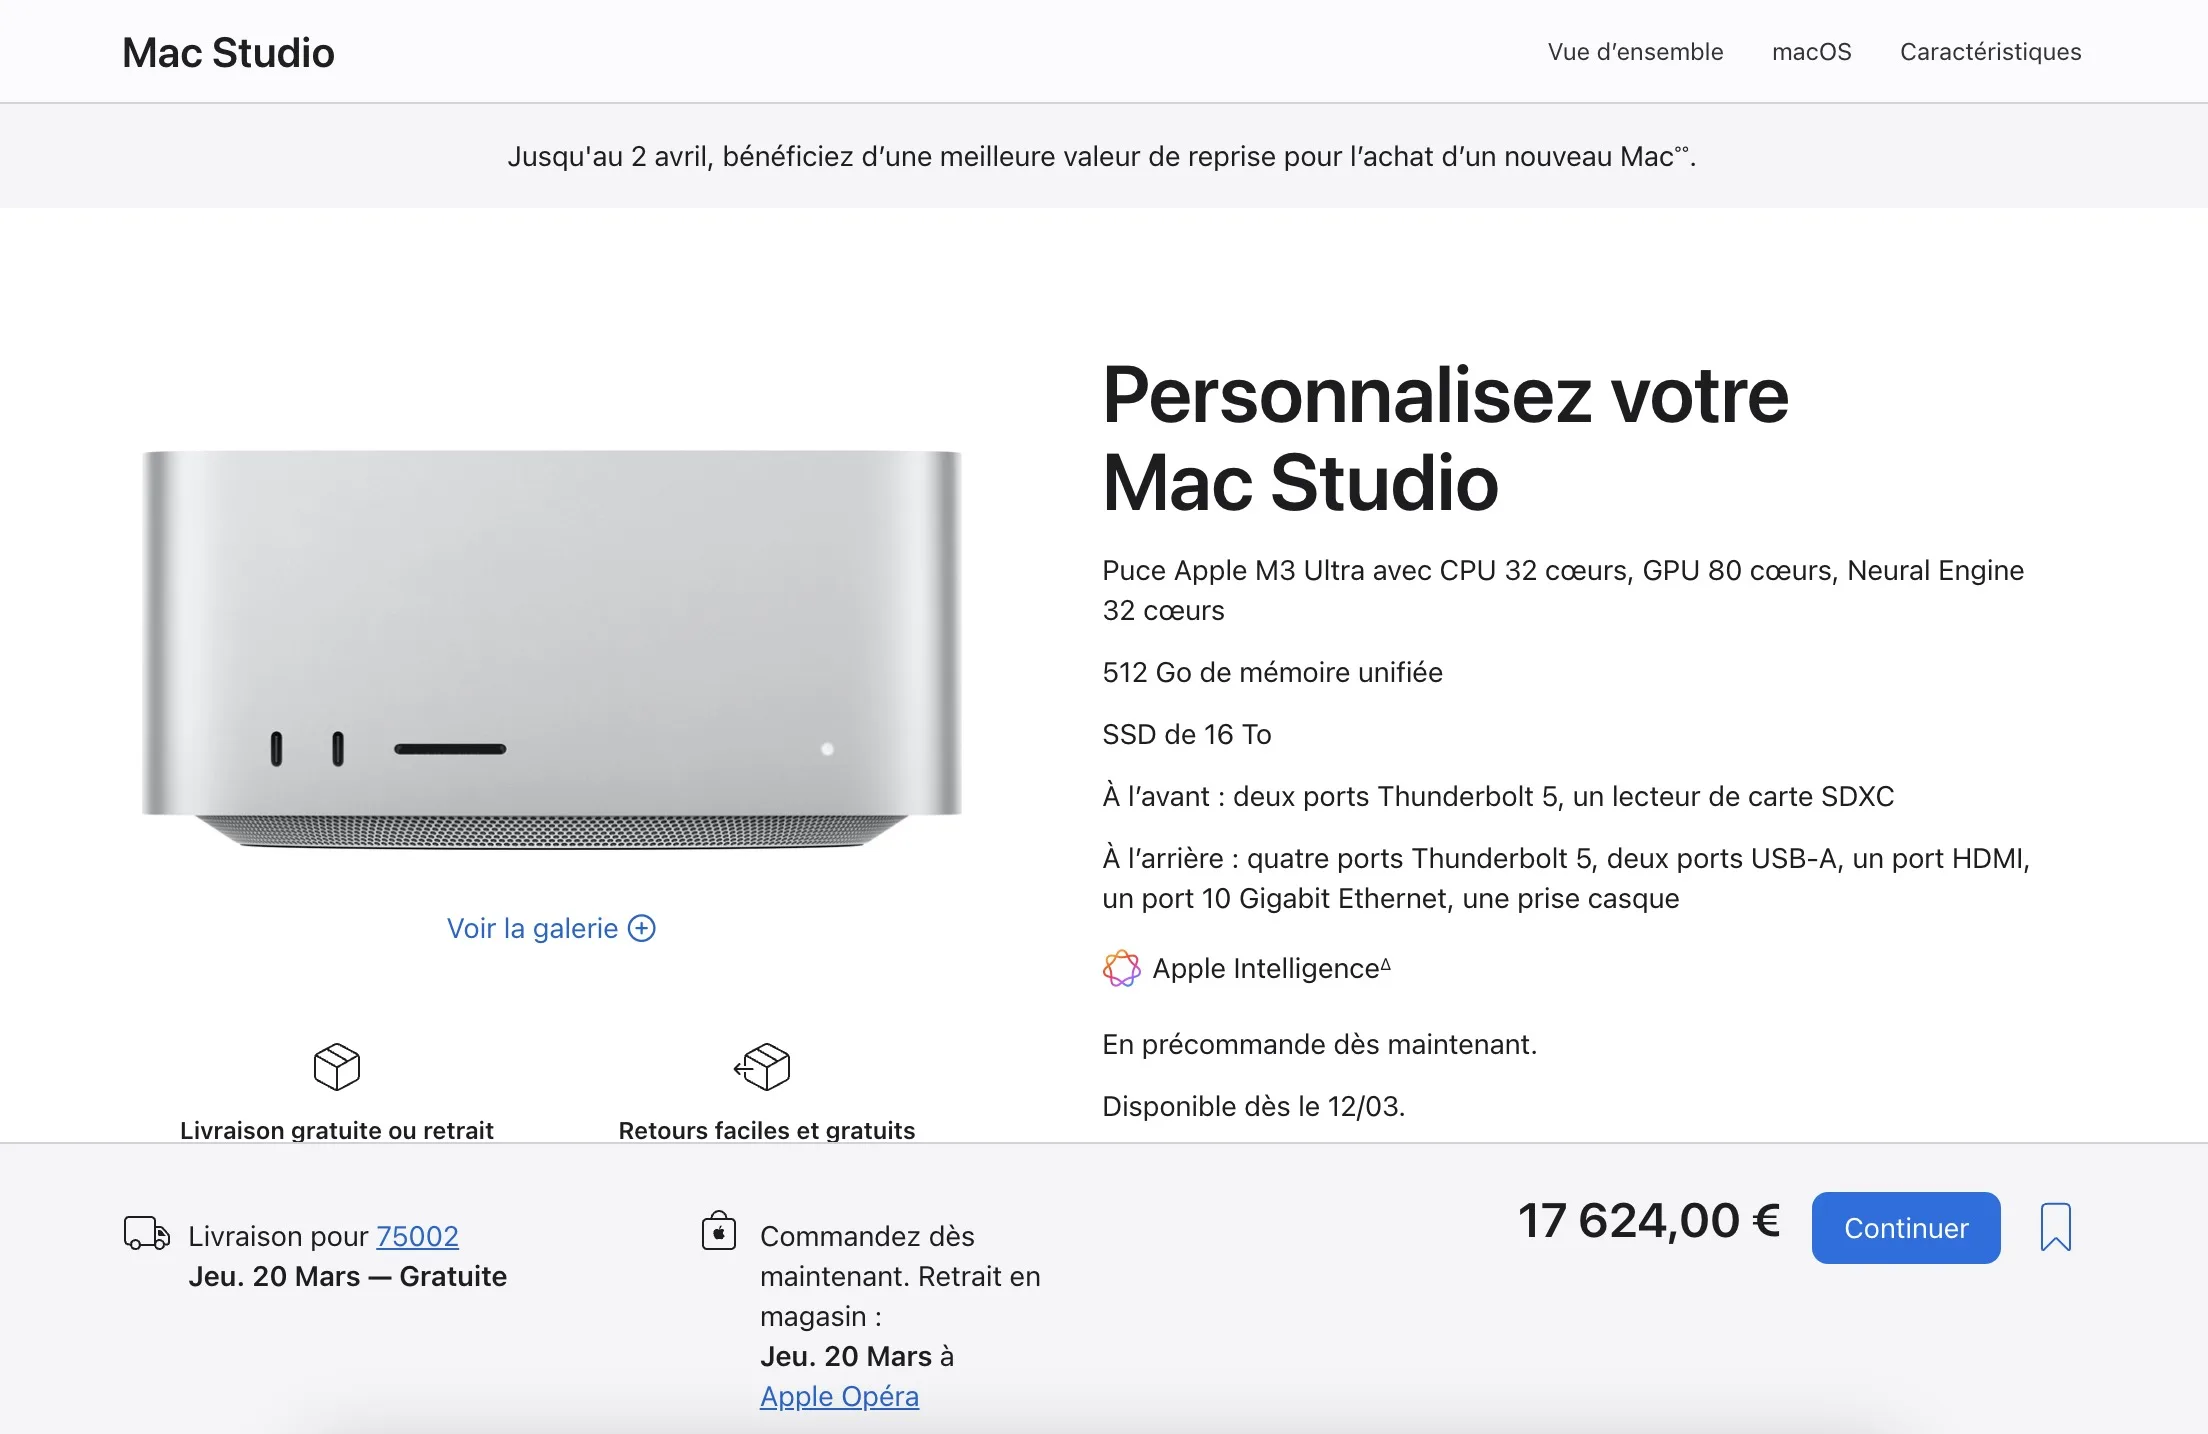Switch to the Caractéristiques tab

[1990, 52]
